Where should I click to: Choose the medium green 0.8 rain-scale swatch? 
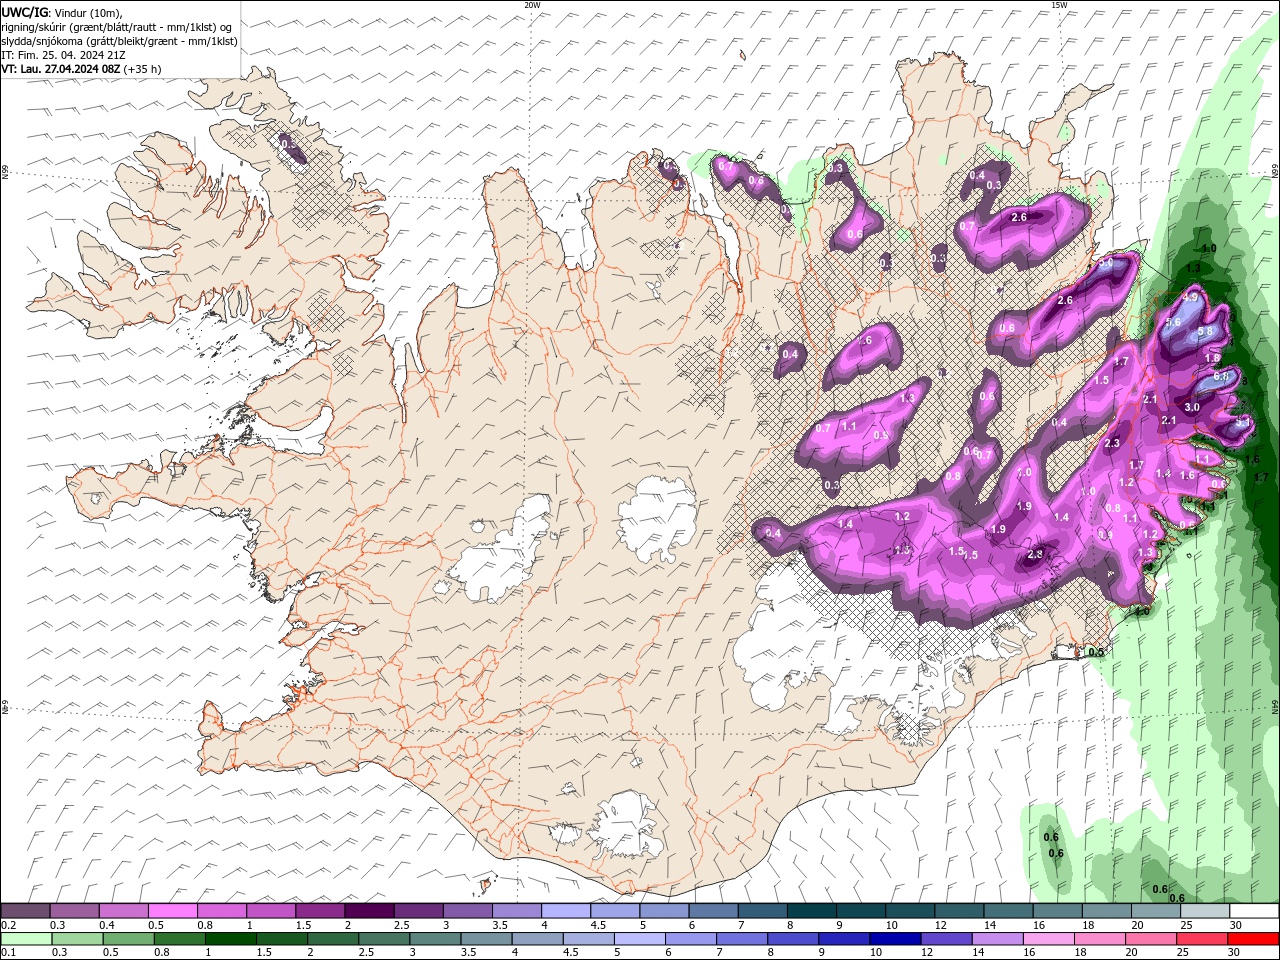(x=179, y=939)
